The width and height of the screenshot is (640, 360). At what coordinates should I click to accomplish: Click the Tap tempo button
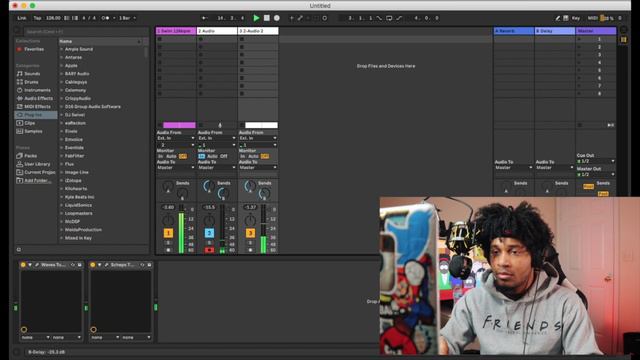(x=37, y=18)
